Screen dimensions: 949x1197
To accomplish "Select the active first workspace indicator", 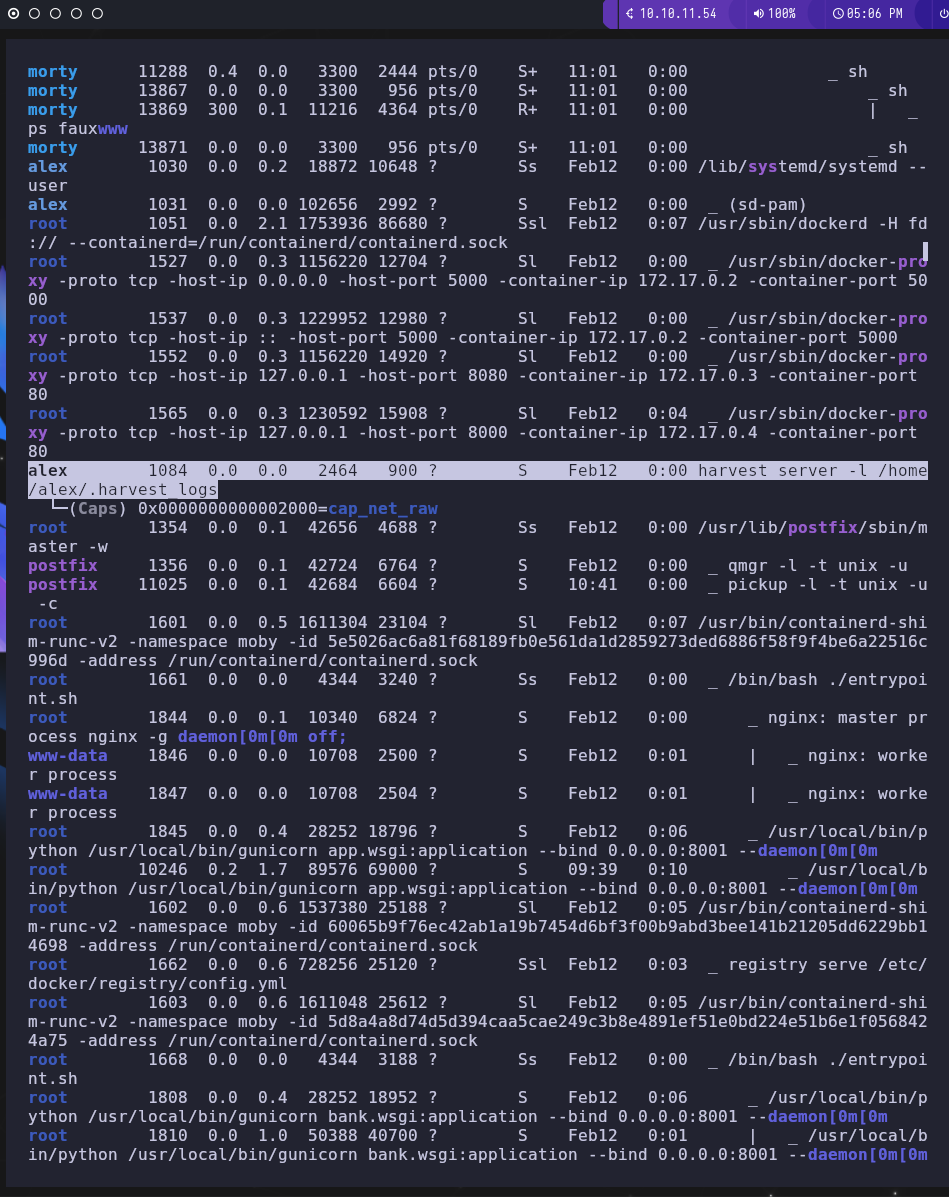I will (14, 13).
